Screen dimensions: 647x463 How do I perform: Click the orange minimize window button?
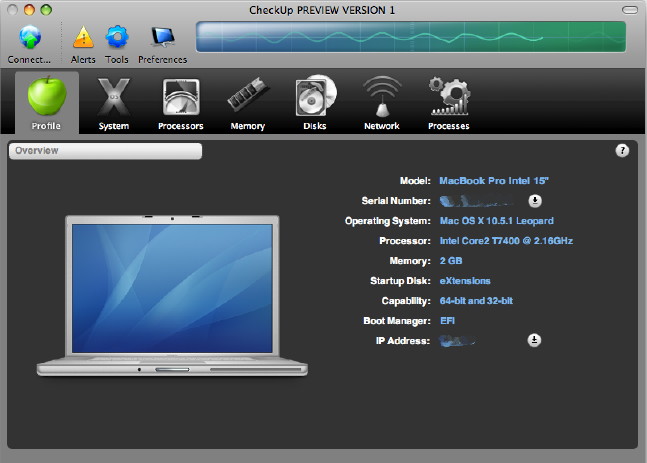[29, 9]
